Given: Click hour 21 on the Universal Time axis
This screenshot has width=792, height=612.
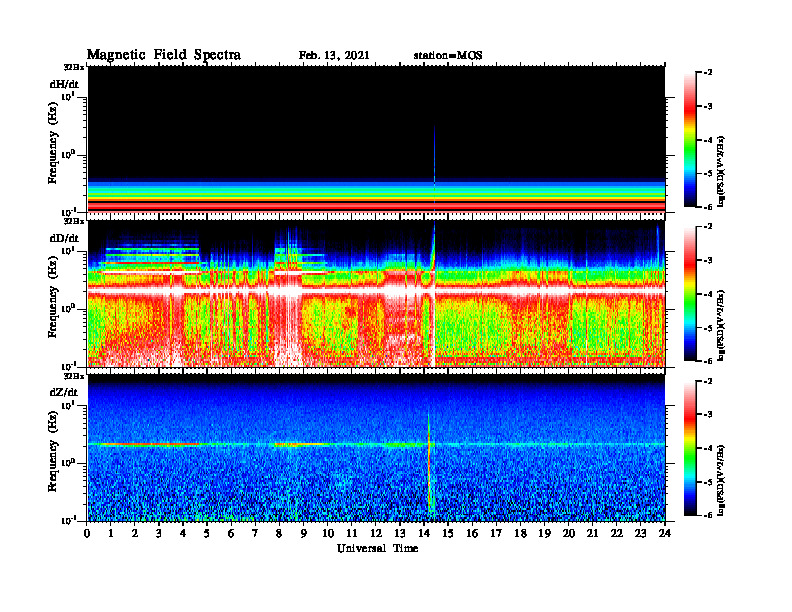Looking at the screenshot, I should coord(592,533).
